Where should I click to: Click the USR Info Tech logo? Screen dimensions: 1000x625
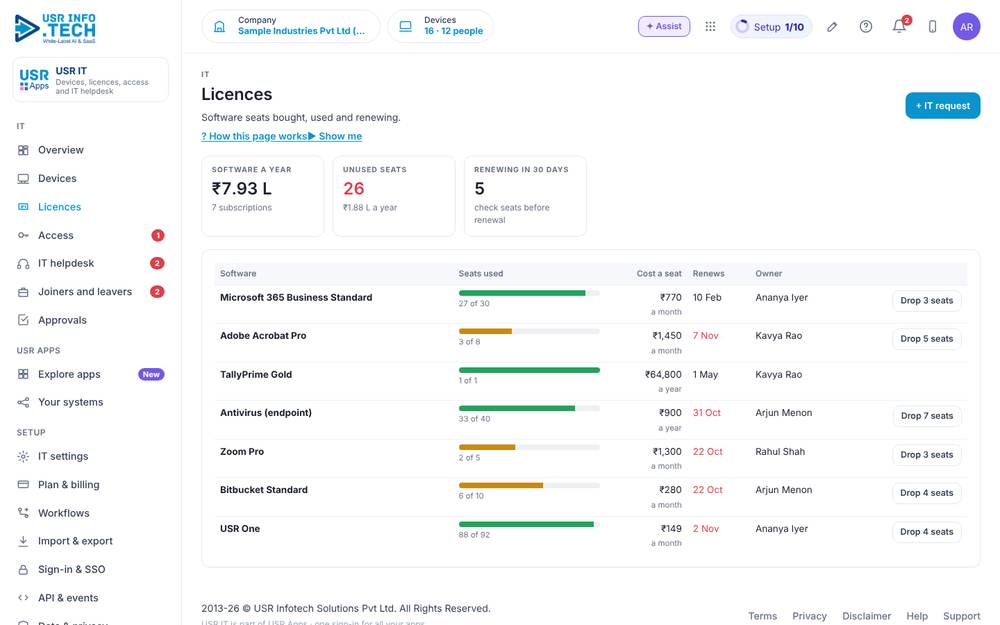click(x=55, y=28)
